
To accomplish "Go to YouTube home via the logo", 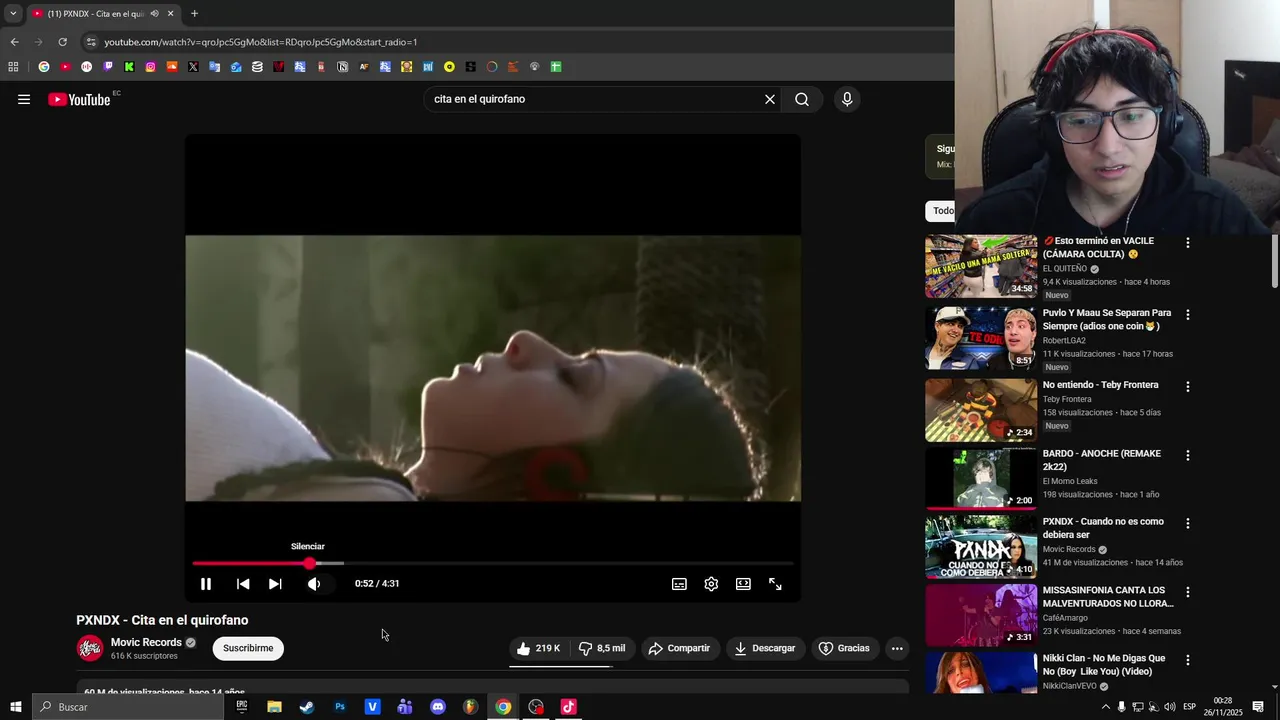I will (80, 99).
